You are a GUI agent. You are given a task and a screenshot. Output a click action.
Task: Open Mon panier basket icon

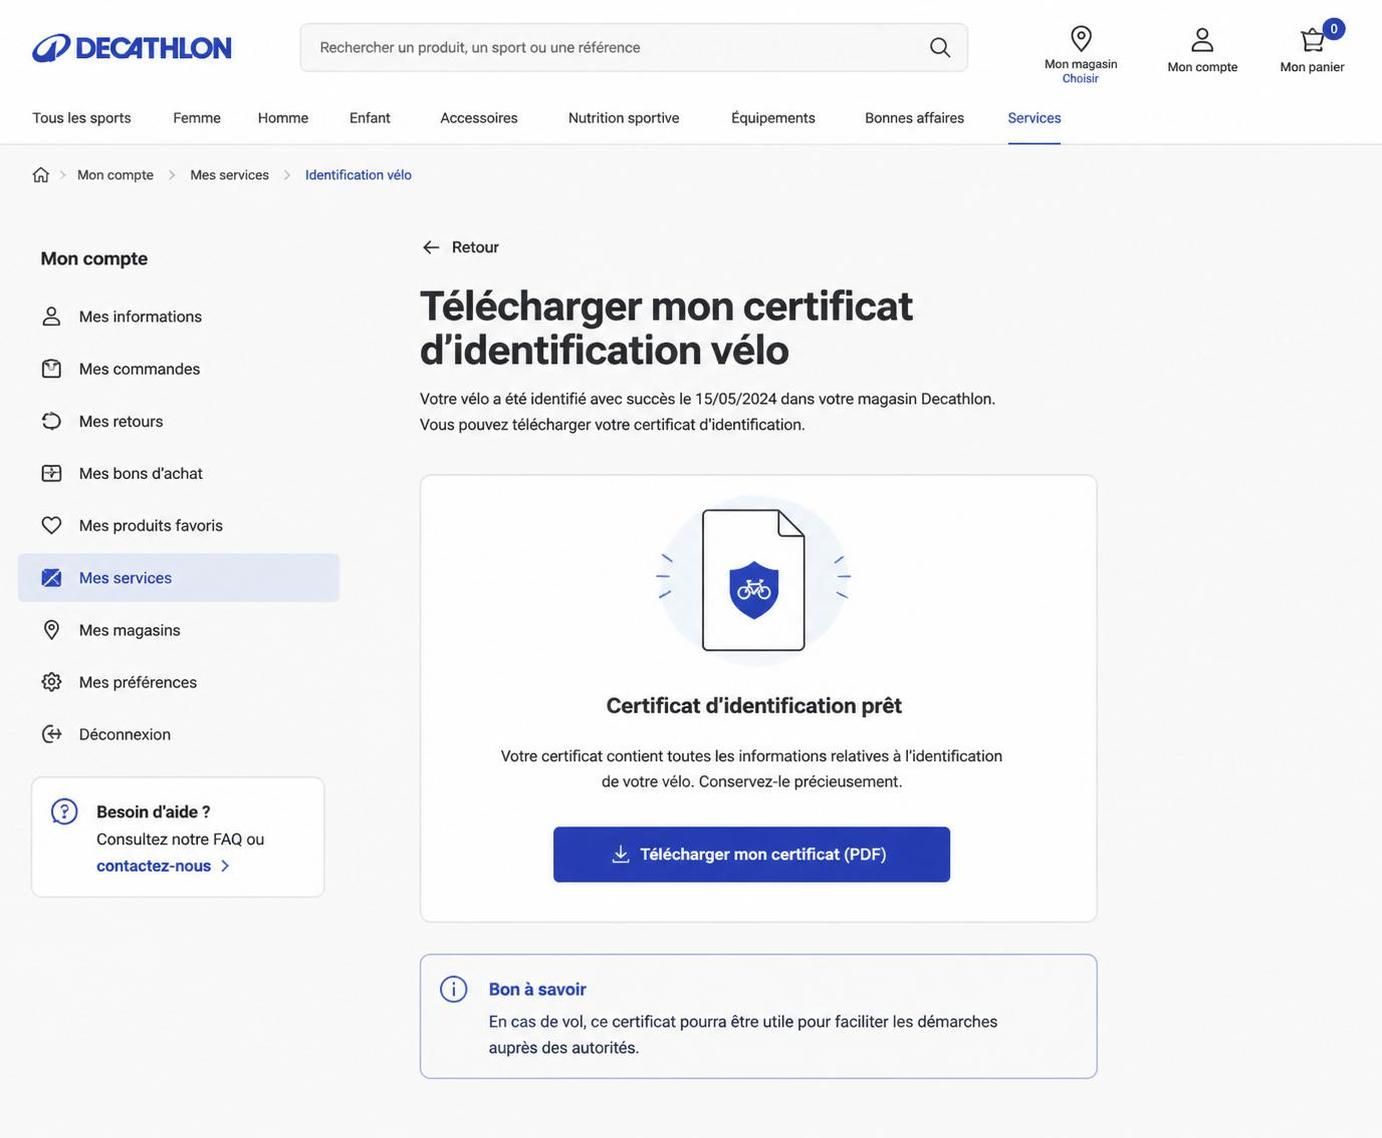tap(1312, 40)
